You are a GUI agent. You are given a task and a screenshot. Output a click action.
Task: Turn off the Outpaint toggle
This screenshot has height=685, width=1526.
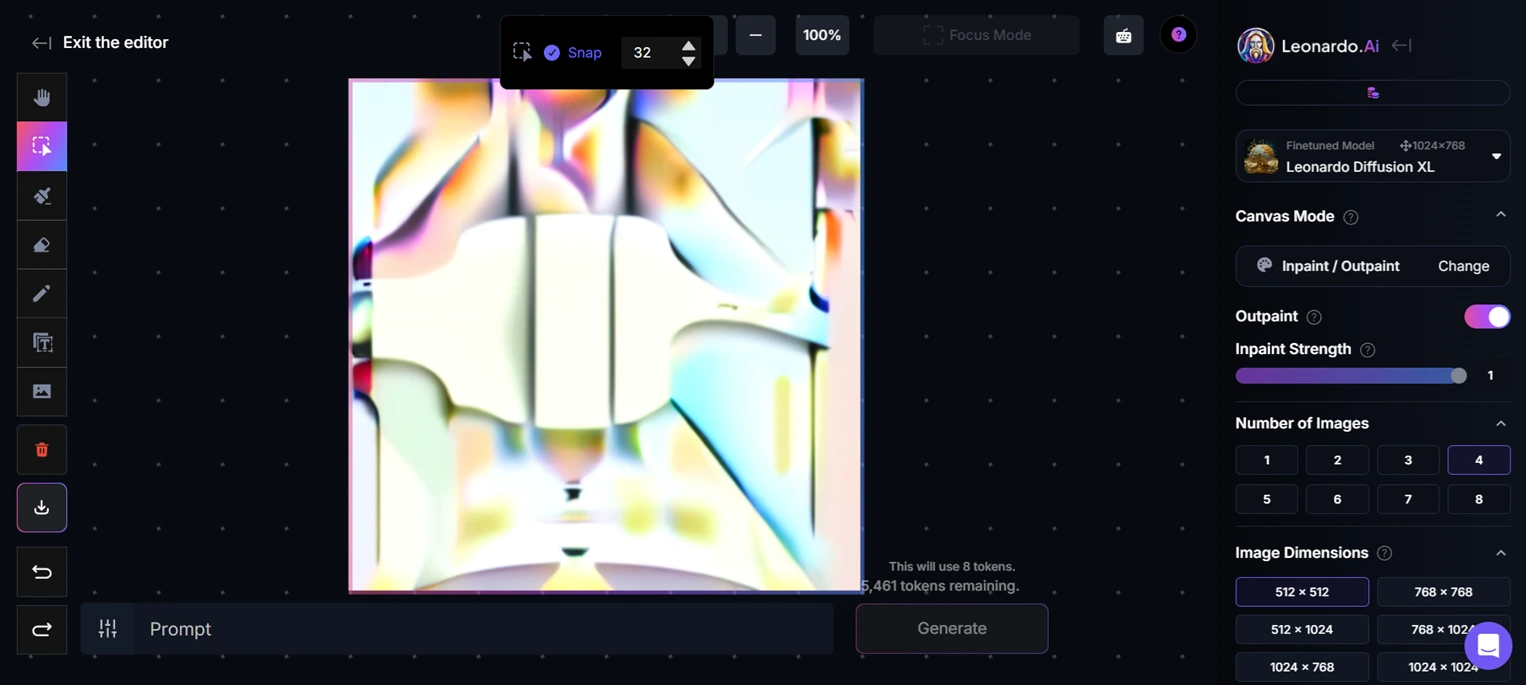coord(1486,317)
